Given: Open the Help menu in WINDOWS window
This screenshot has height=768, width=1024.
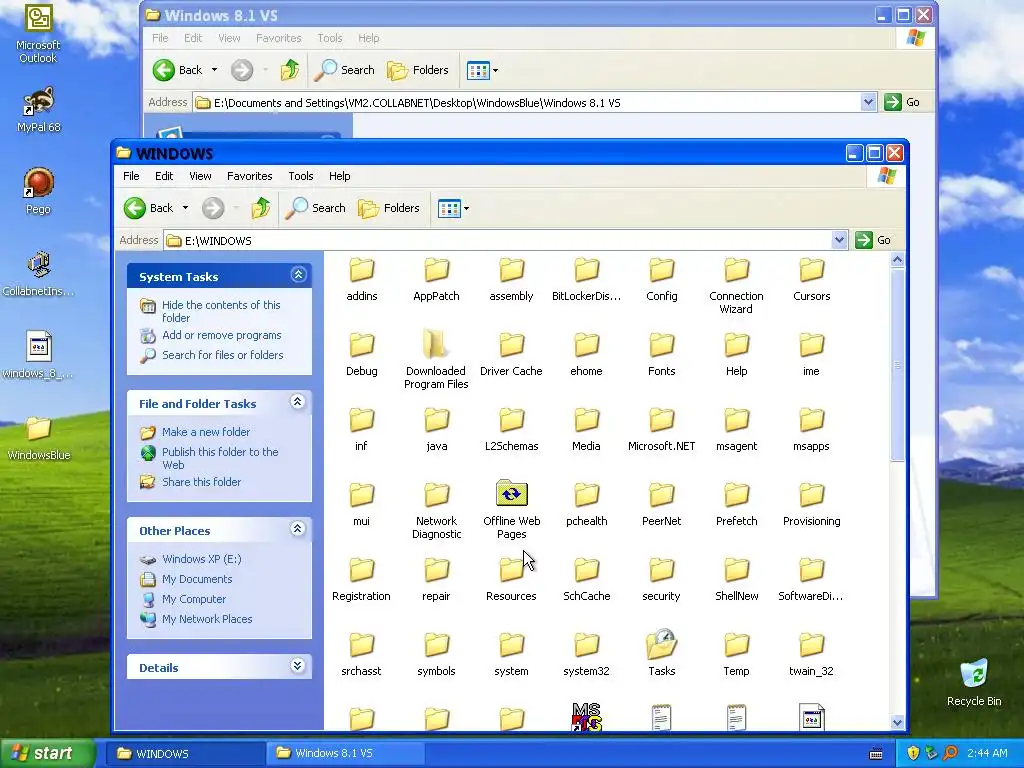Looking at the screenshot, I should tap(339, 176).
